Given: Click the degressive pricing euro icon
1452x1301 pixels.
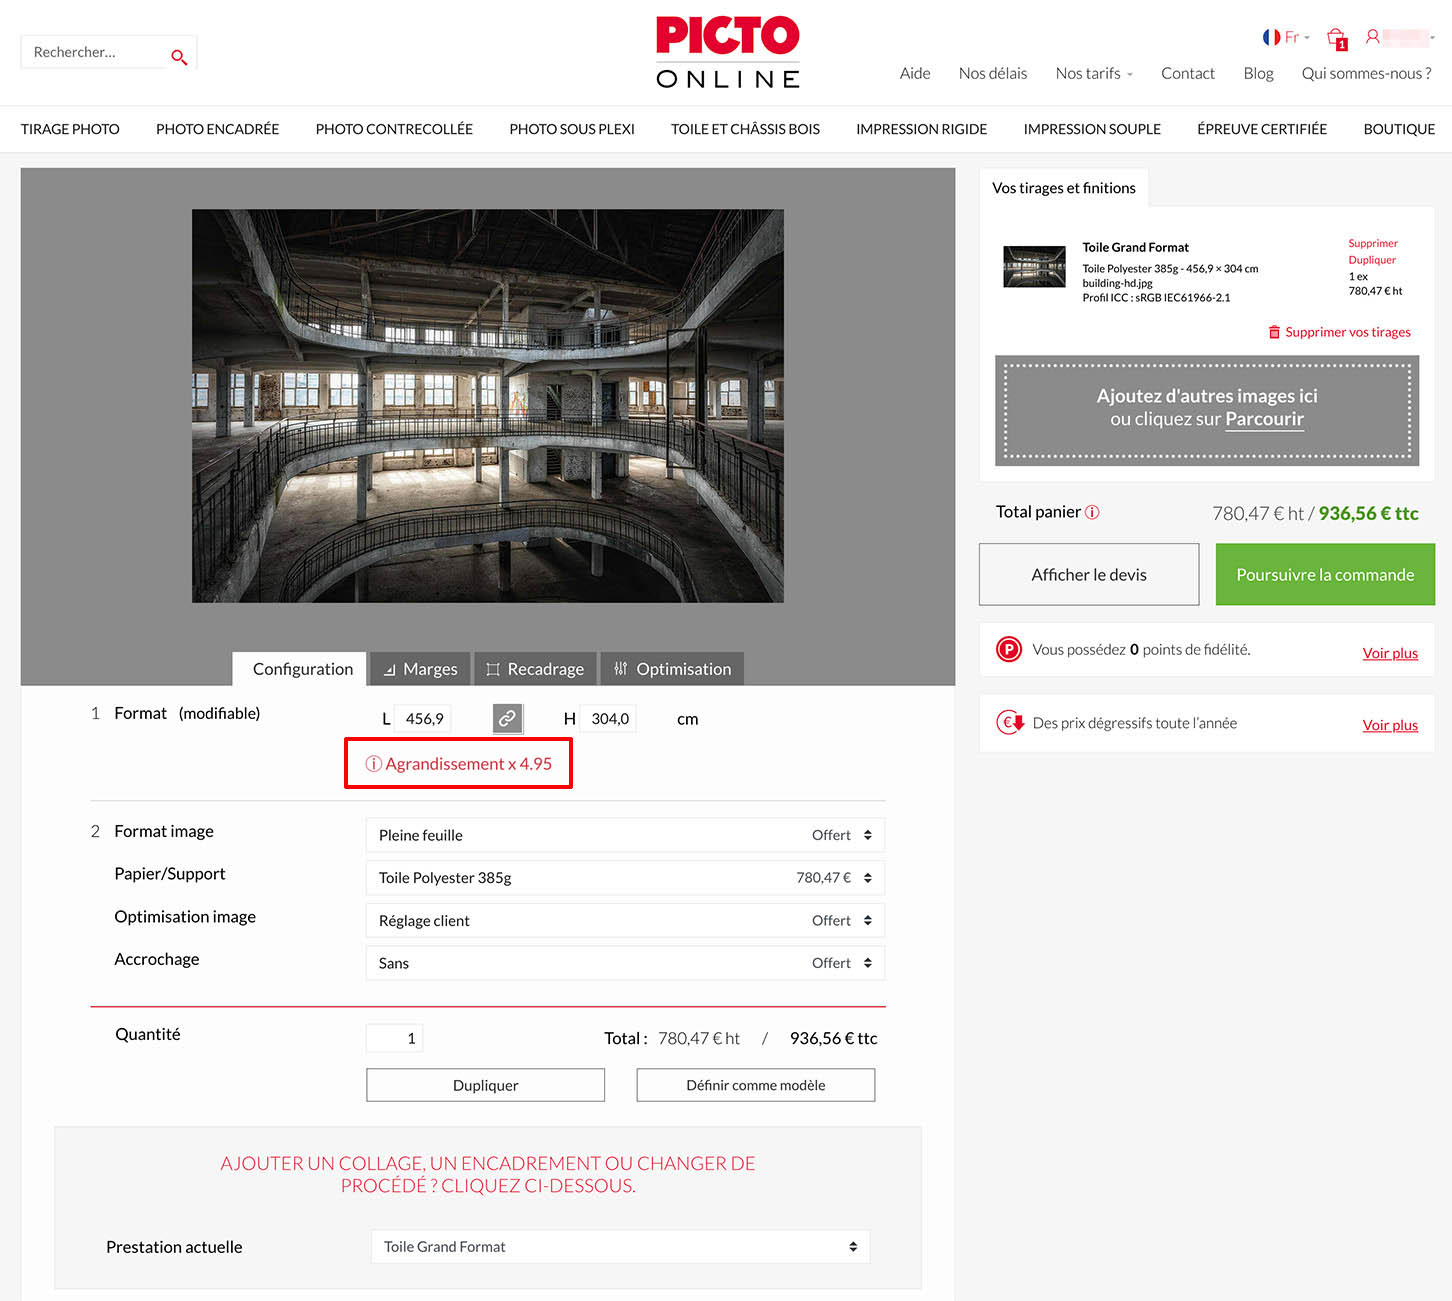Looking at the screenshot, I should point(1009,722).
